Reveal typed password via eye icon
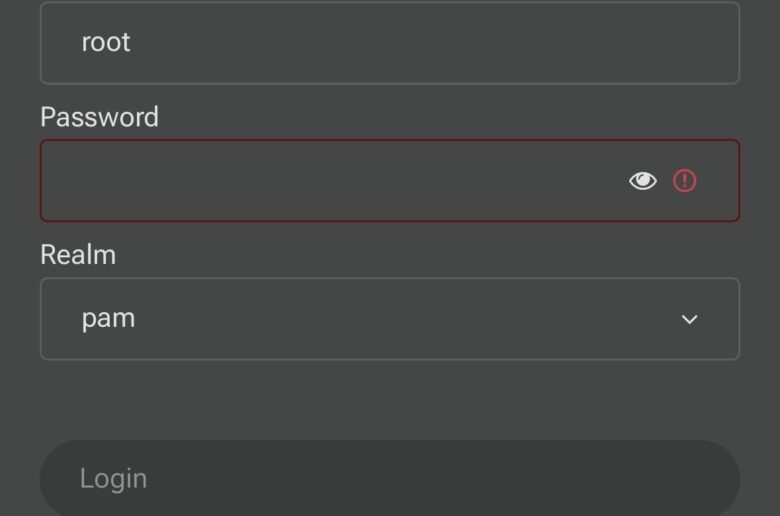The height and width of the screenshot is (516, 780). pos(643,181)
